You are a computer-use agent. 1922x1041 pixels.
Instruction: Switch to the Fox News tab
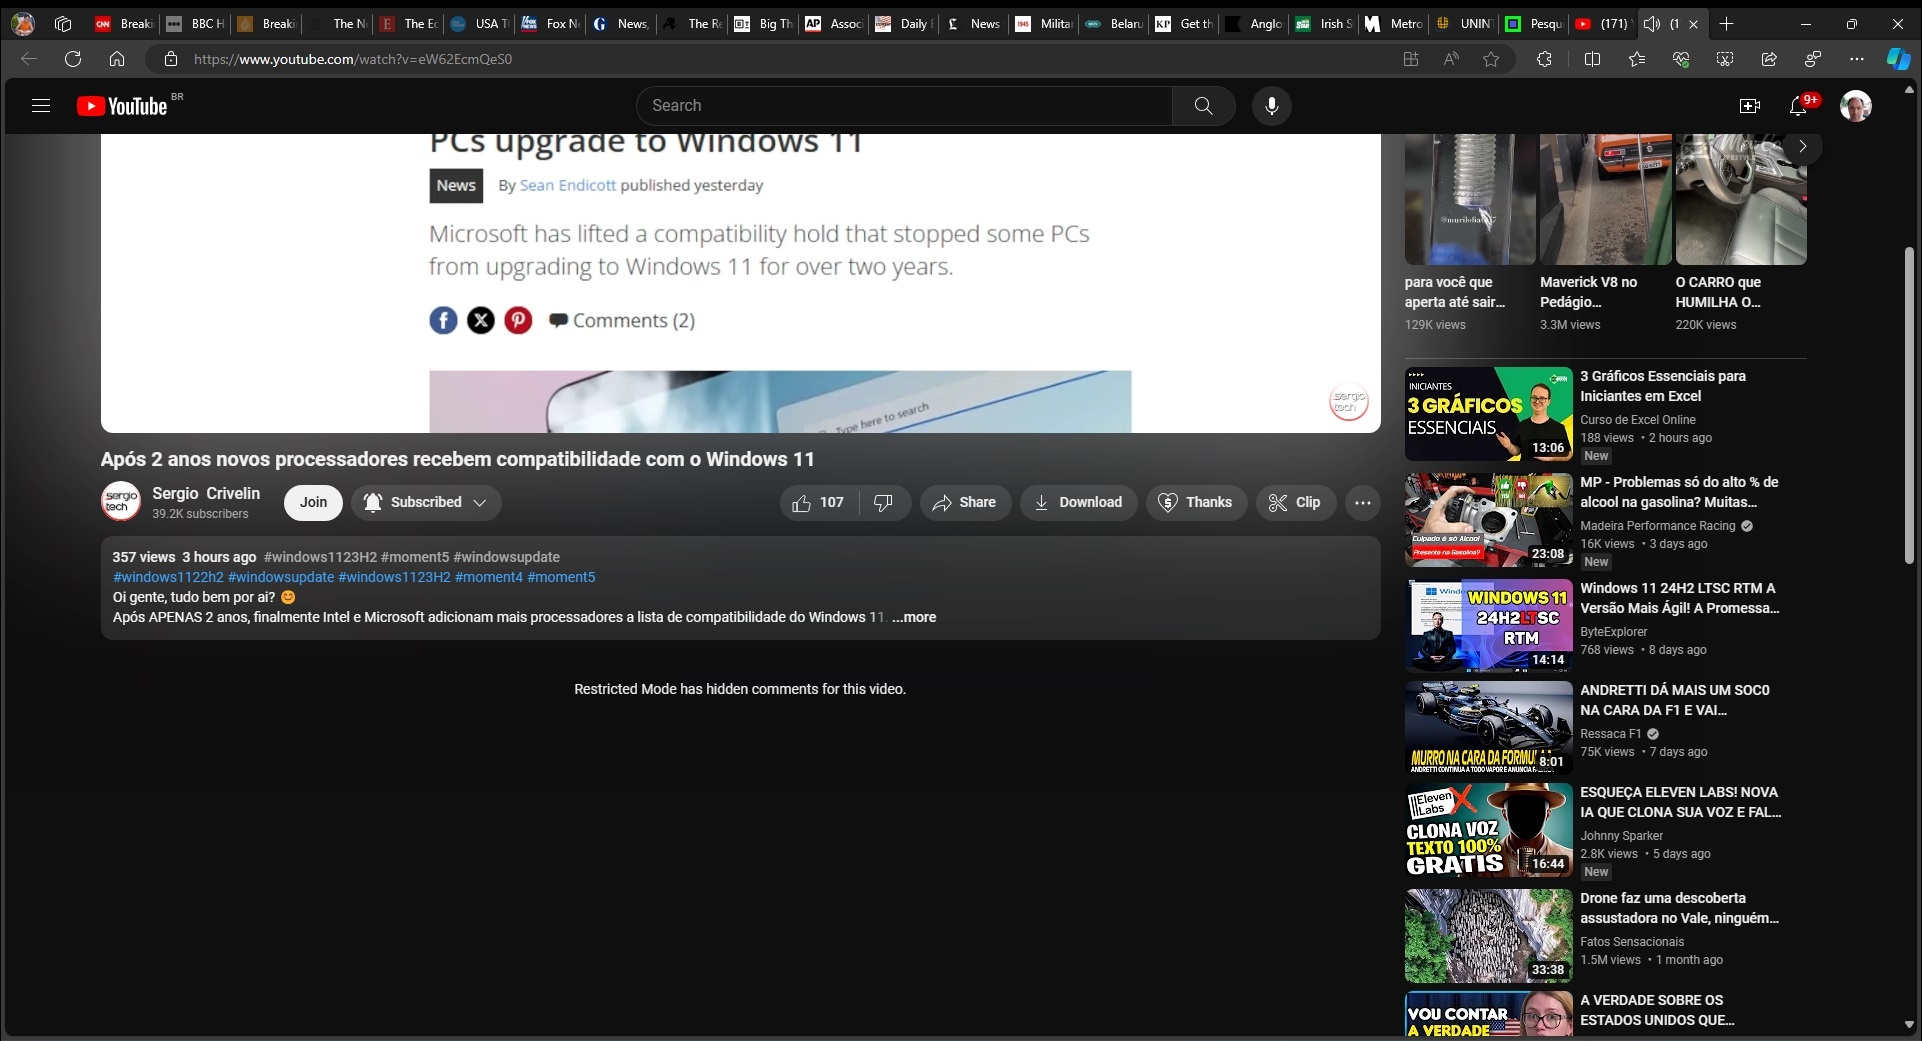click(551, 23)
